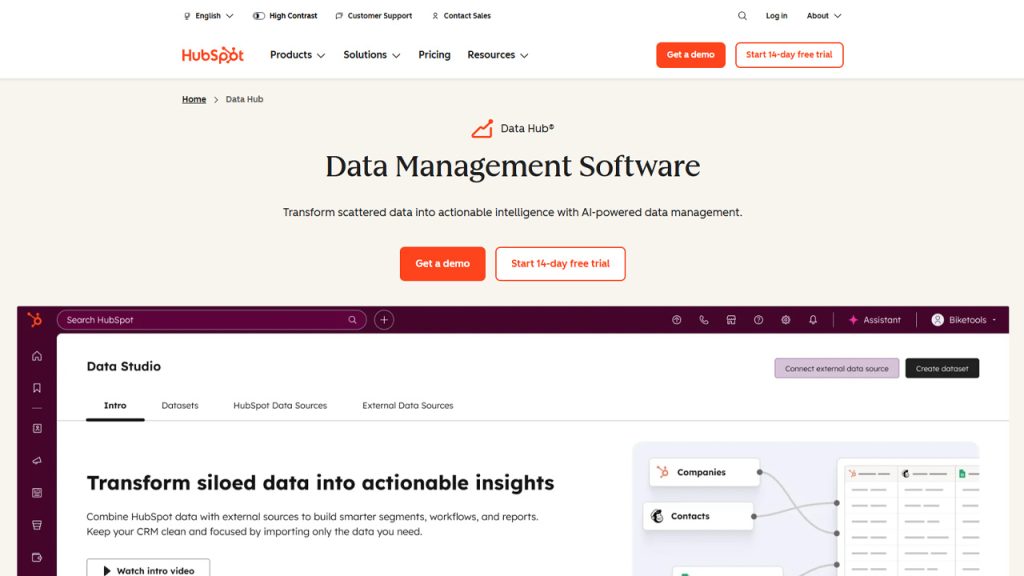This screenshot has width=1024, height=576.
Task: Click header Get a demo button
Action: click(690, 55)
